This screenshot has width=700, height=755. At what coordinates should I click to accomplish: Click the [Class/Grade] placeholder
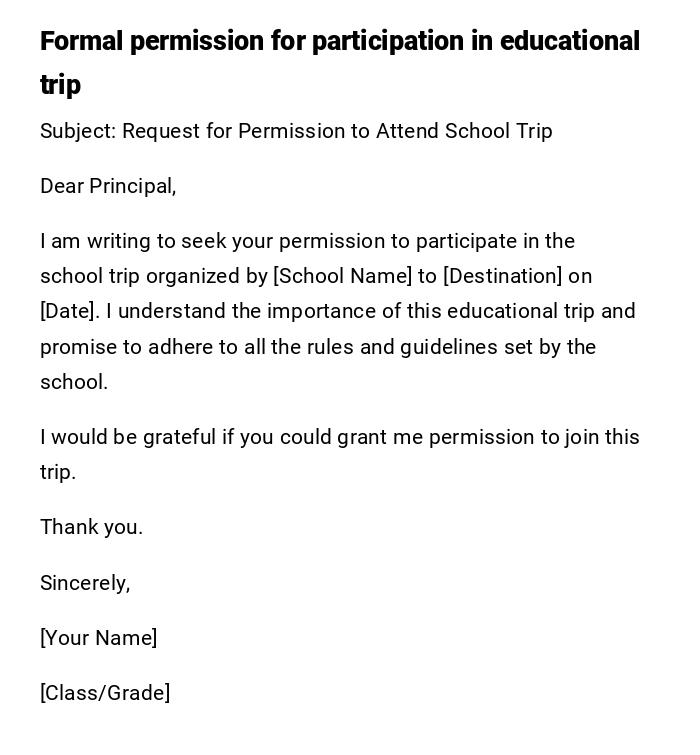tap(105, 693)
